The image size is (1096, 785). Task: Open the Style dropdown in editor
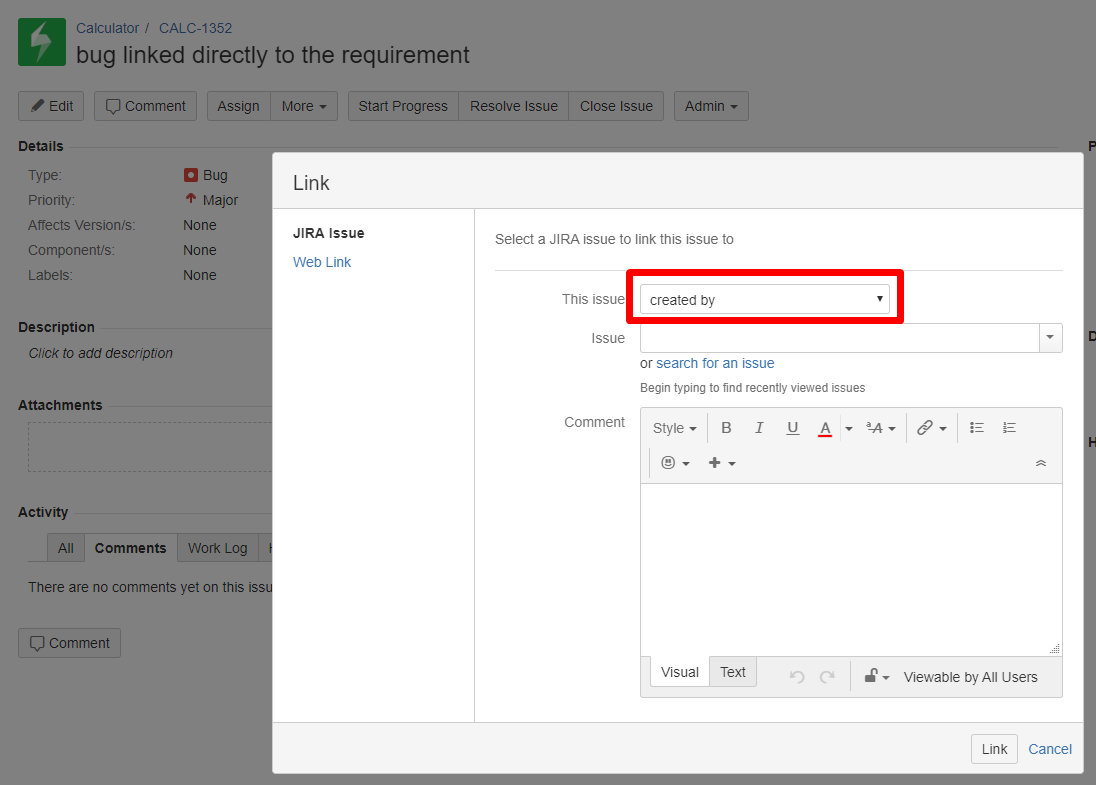coord(675,428)
